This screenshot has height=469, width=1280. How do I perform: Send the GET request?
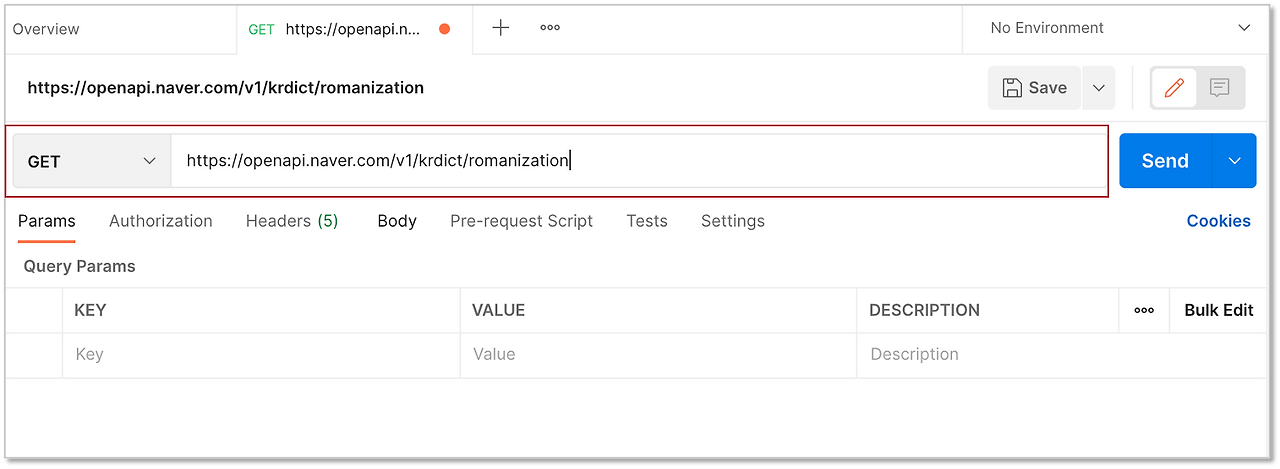click(x=1165, y=161)
